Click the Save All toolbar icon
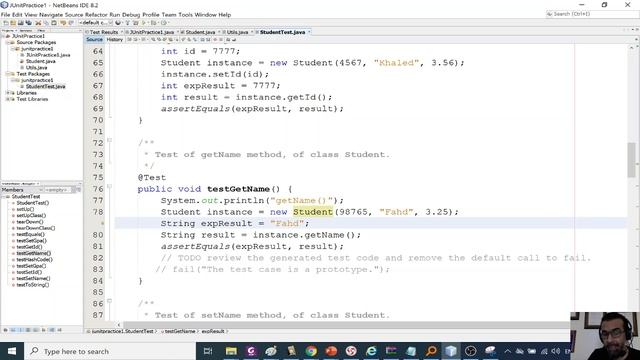 (29, 23)
